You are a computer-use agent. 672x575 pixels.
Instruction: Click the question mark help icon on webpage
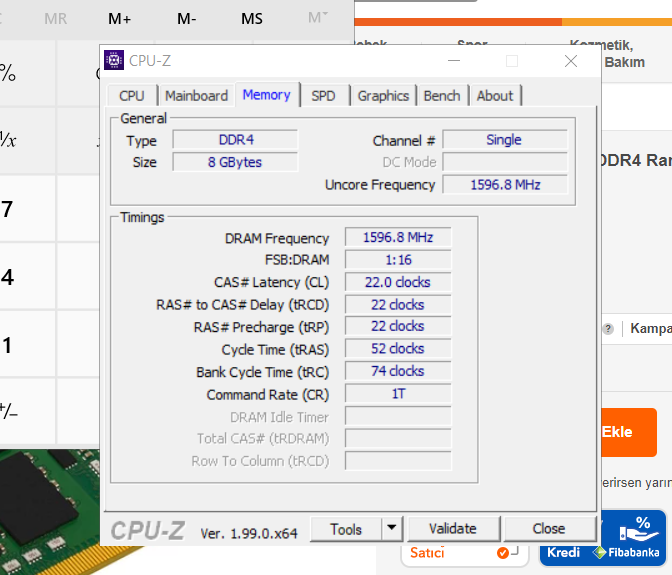tap(608, 329)
